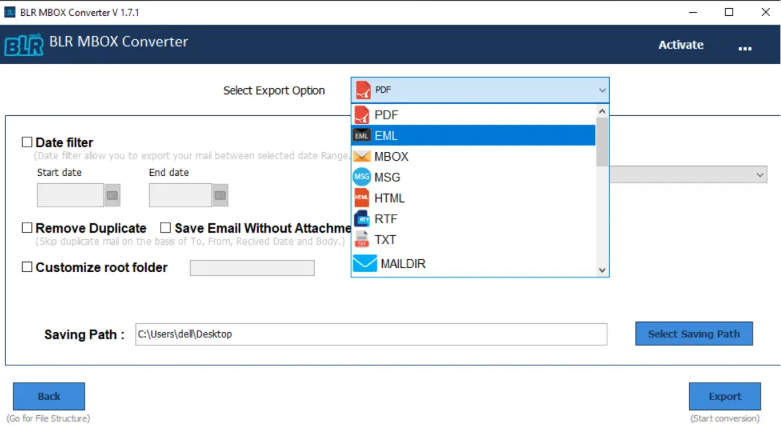The width and height of the screenshot is (781, 427).
Task: Click the MSG round icon
Action: [362, 177]
